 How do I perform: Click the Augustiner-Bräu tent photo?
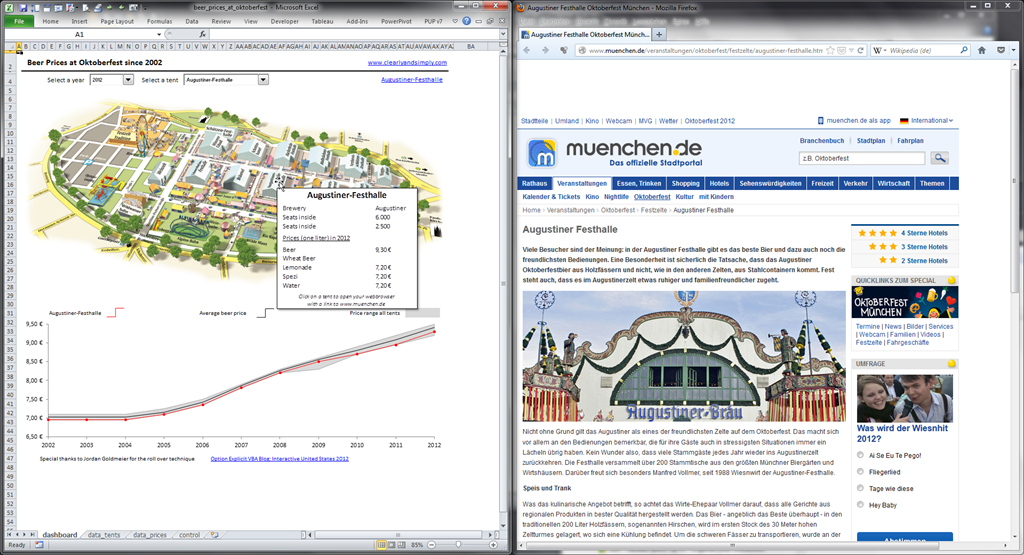coord(684,356)
